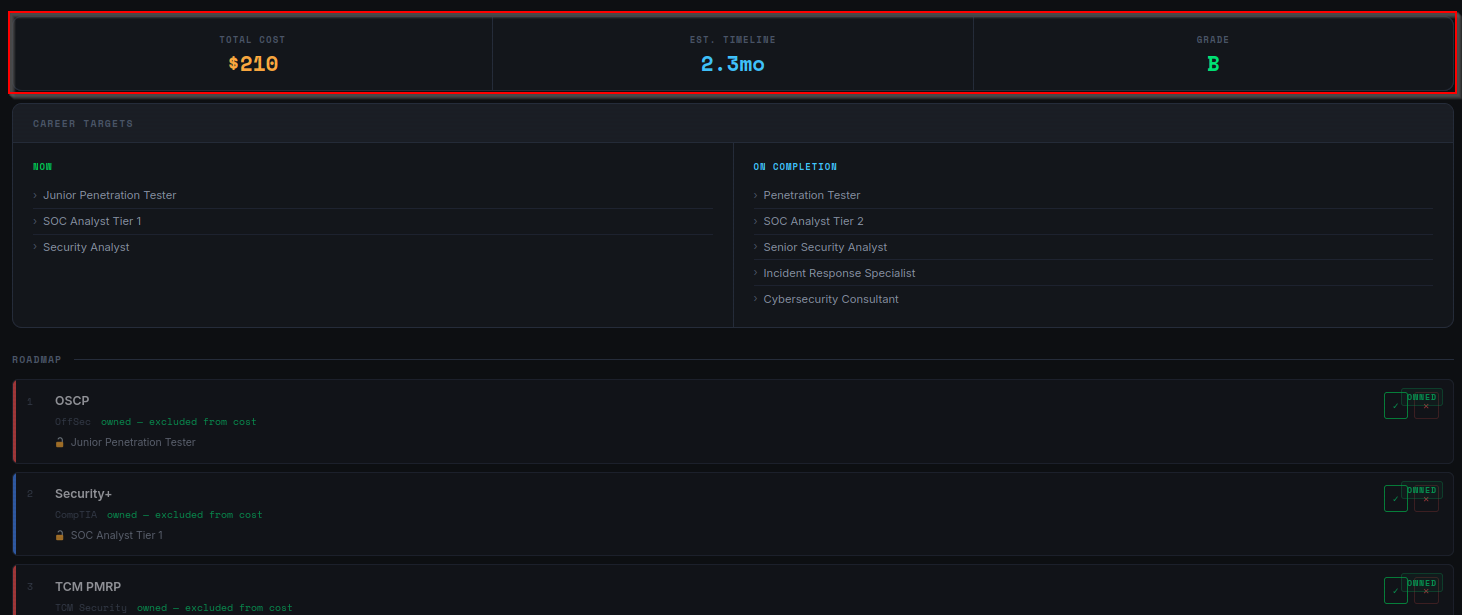
Task: Open the Total Cost $210 stat panel
Action: click(253, 54)
